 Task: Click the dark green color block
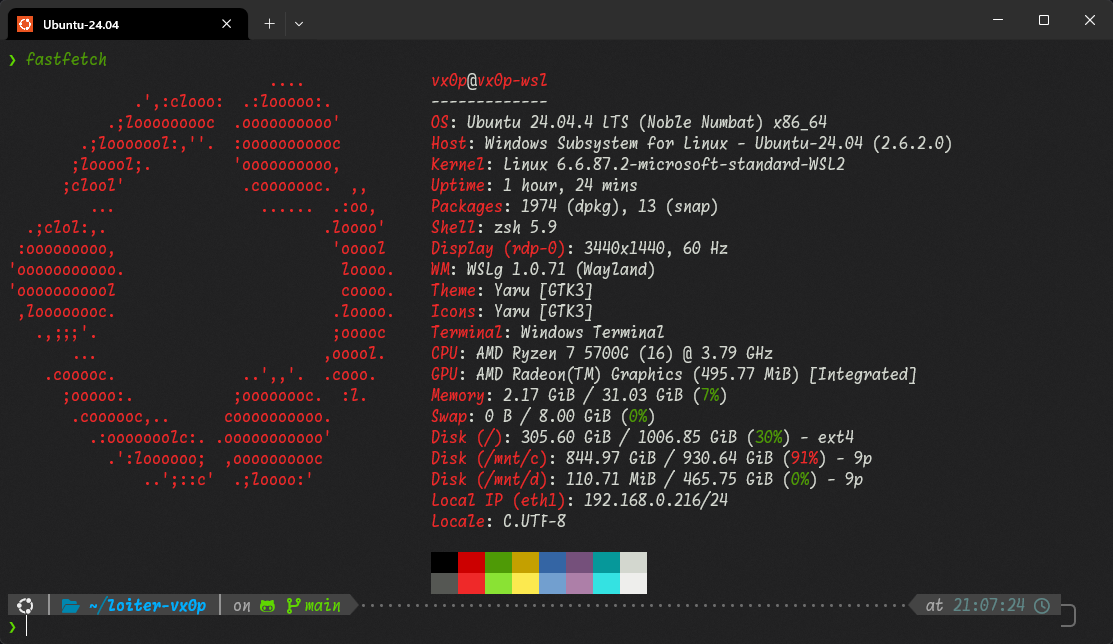(x=498, y=562)
